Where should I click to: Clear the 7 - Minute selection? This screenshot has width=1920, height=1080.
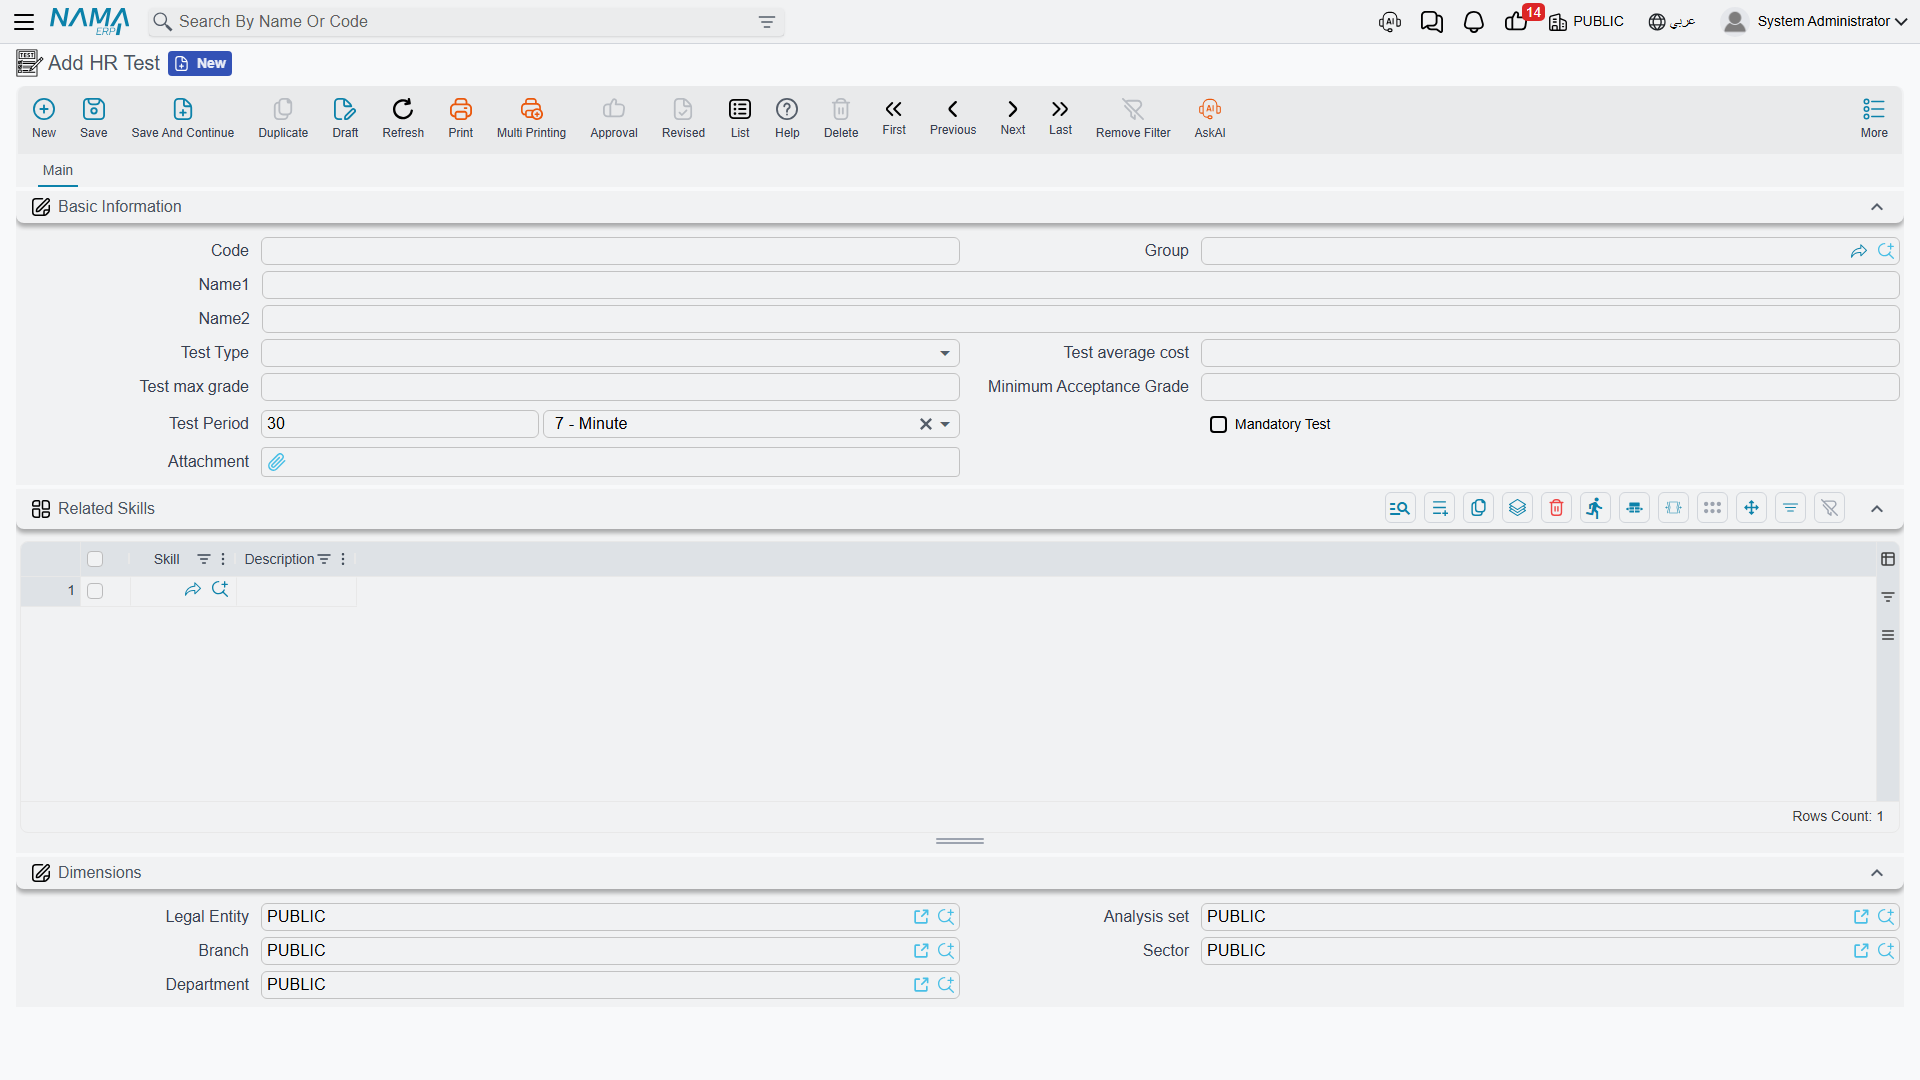click(x=926, y=424)
